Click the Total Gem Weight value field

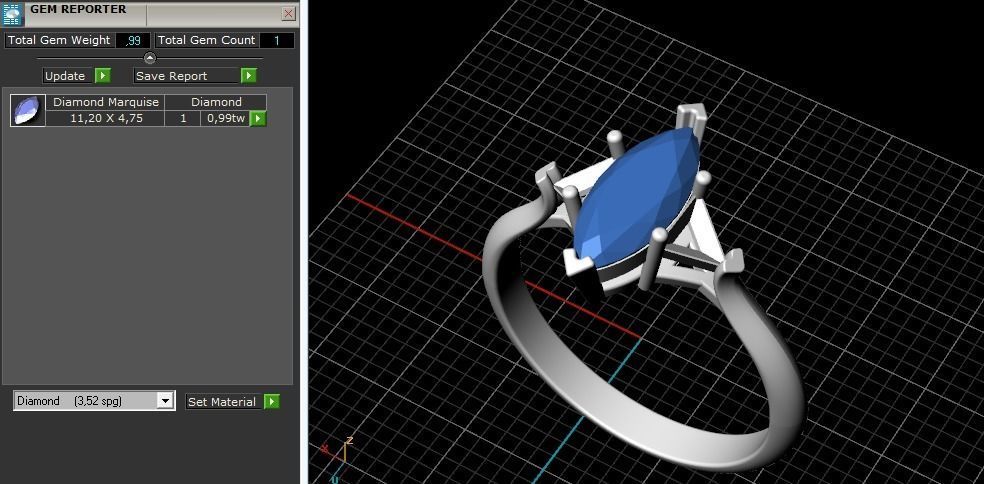133,40
